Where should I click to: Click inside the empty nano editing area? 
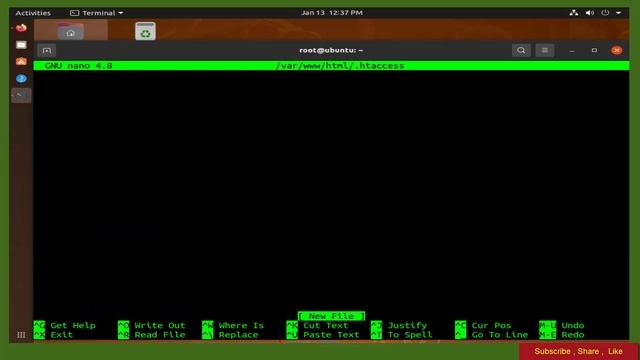tap(331, 191)
